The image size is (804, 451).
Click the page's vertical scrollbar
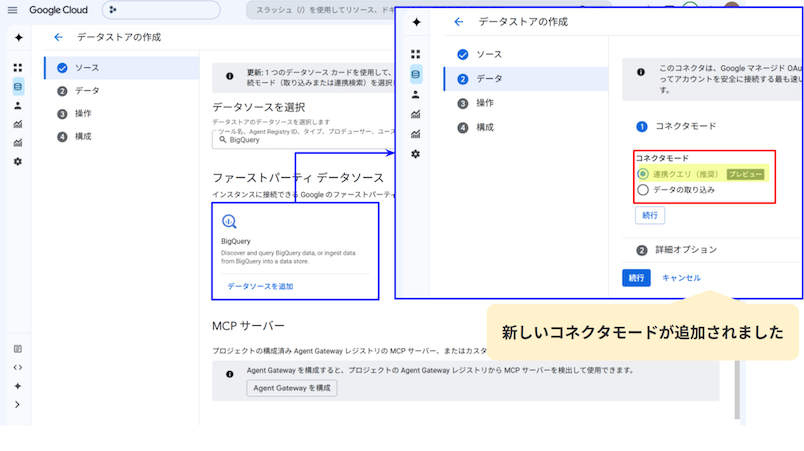[737, 390]
